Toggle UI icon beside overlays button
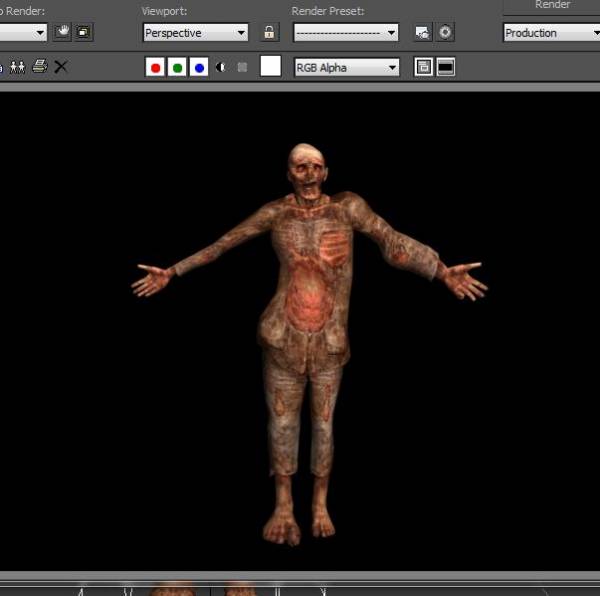This screenshot has width=600, height=596. coord(445,67)
